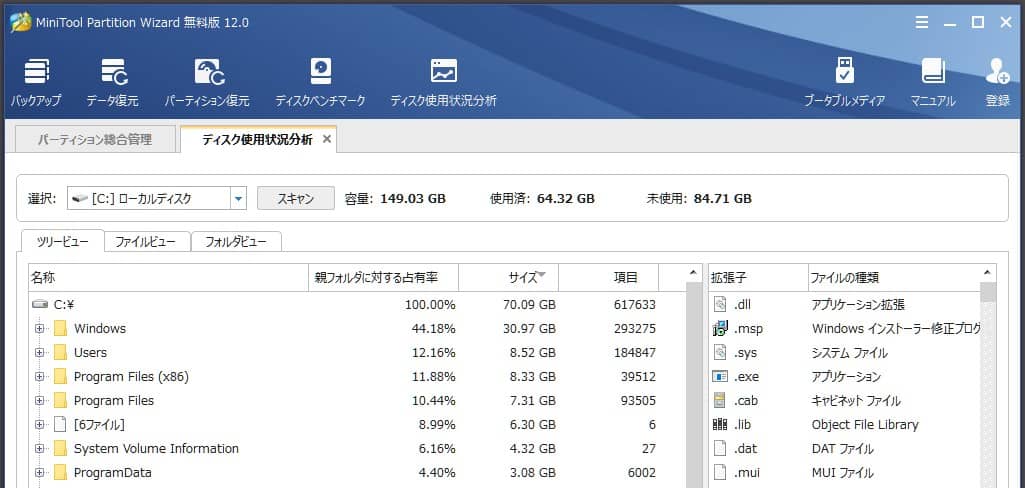This screenshot has width=1025, height=488.
Task: Sort by 名称 column header
Action: click(168, 278)
